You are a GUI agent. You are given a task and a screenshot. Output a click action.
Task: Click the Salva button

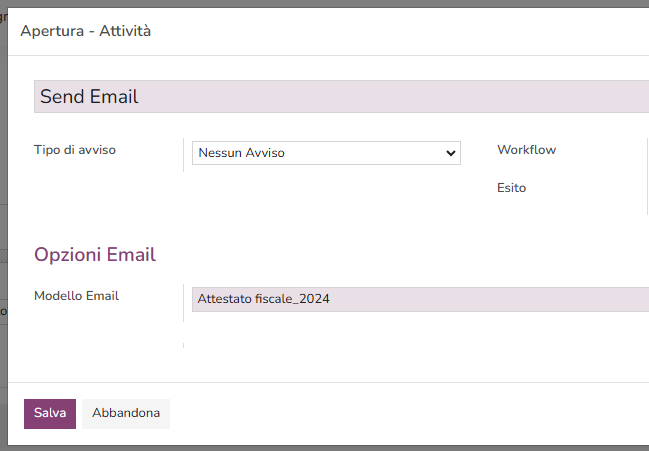[x=50, y=413]
